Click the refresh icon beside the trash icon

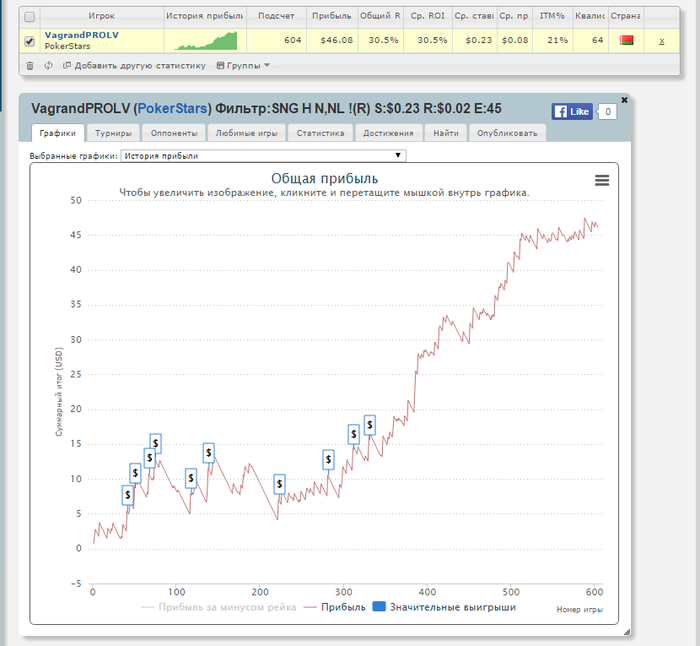click(48, 65)
